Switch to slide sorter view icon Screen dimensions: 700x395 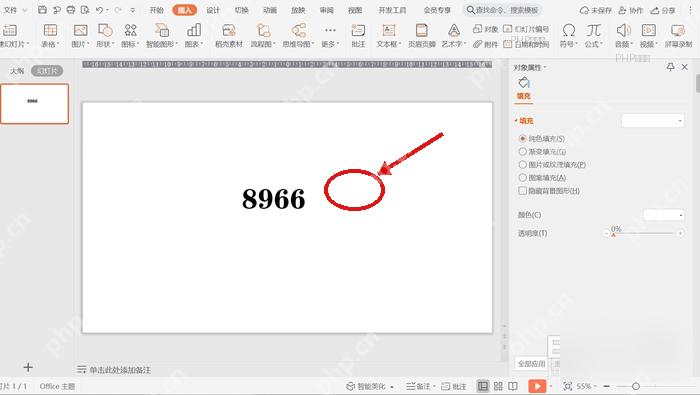(x=498, y=386)
